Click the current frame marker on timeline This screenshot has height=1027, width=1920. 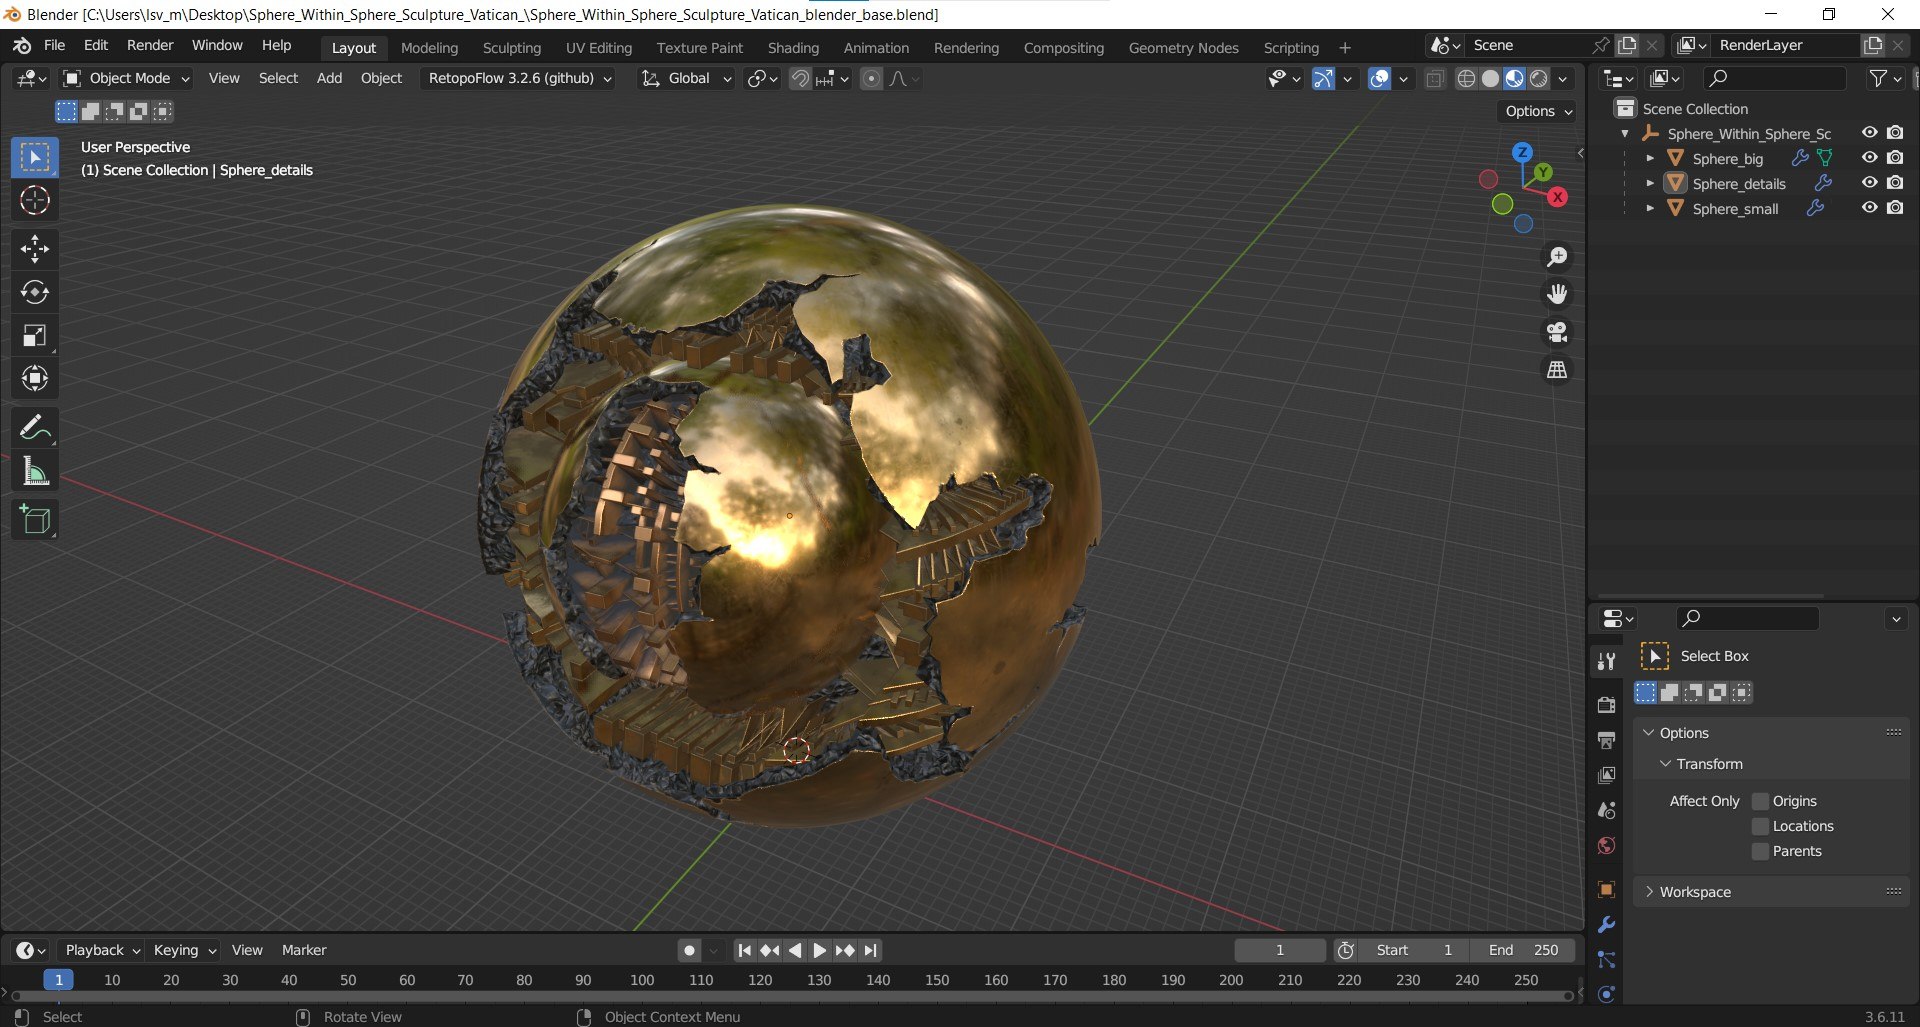click(59, 980)
